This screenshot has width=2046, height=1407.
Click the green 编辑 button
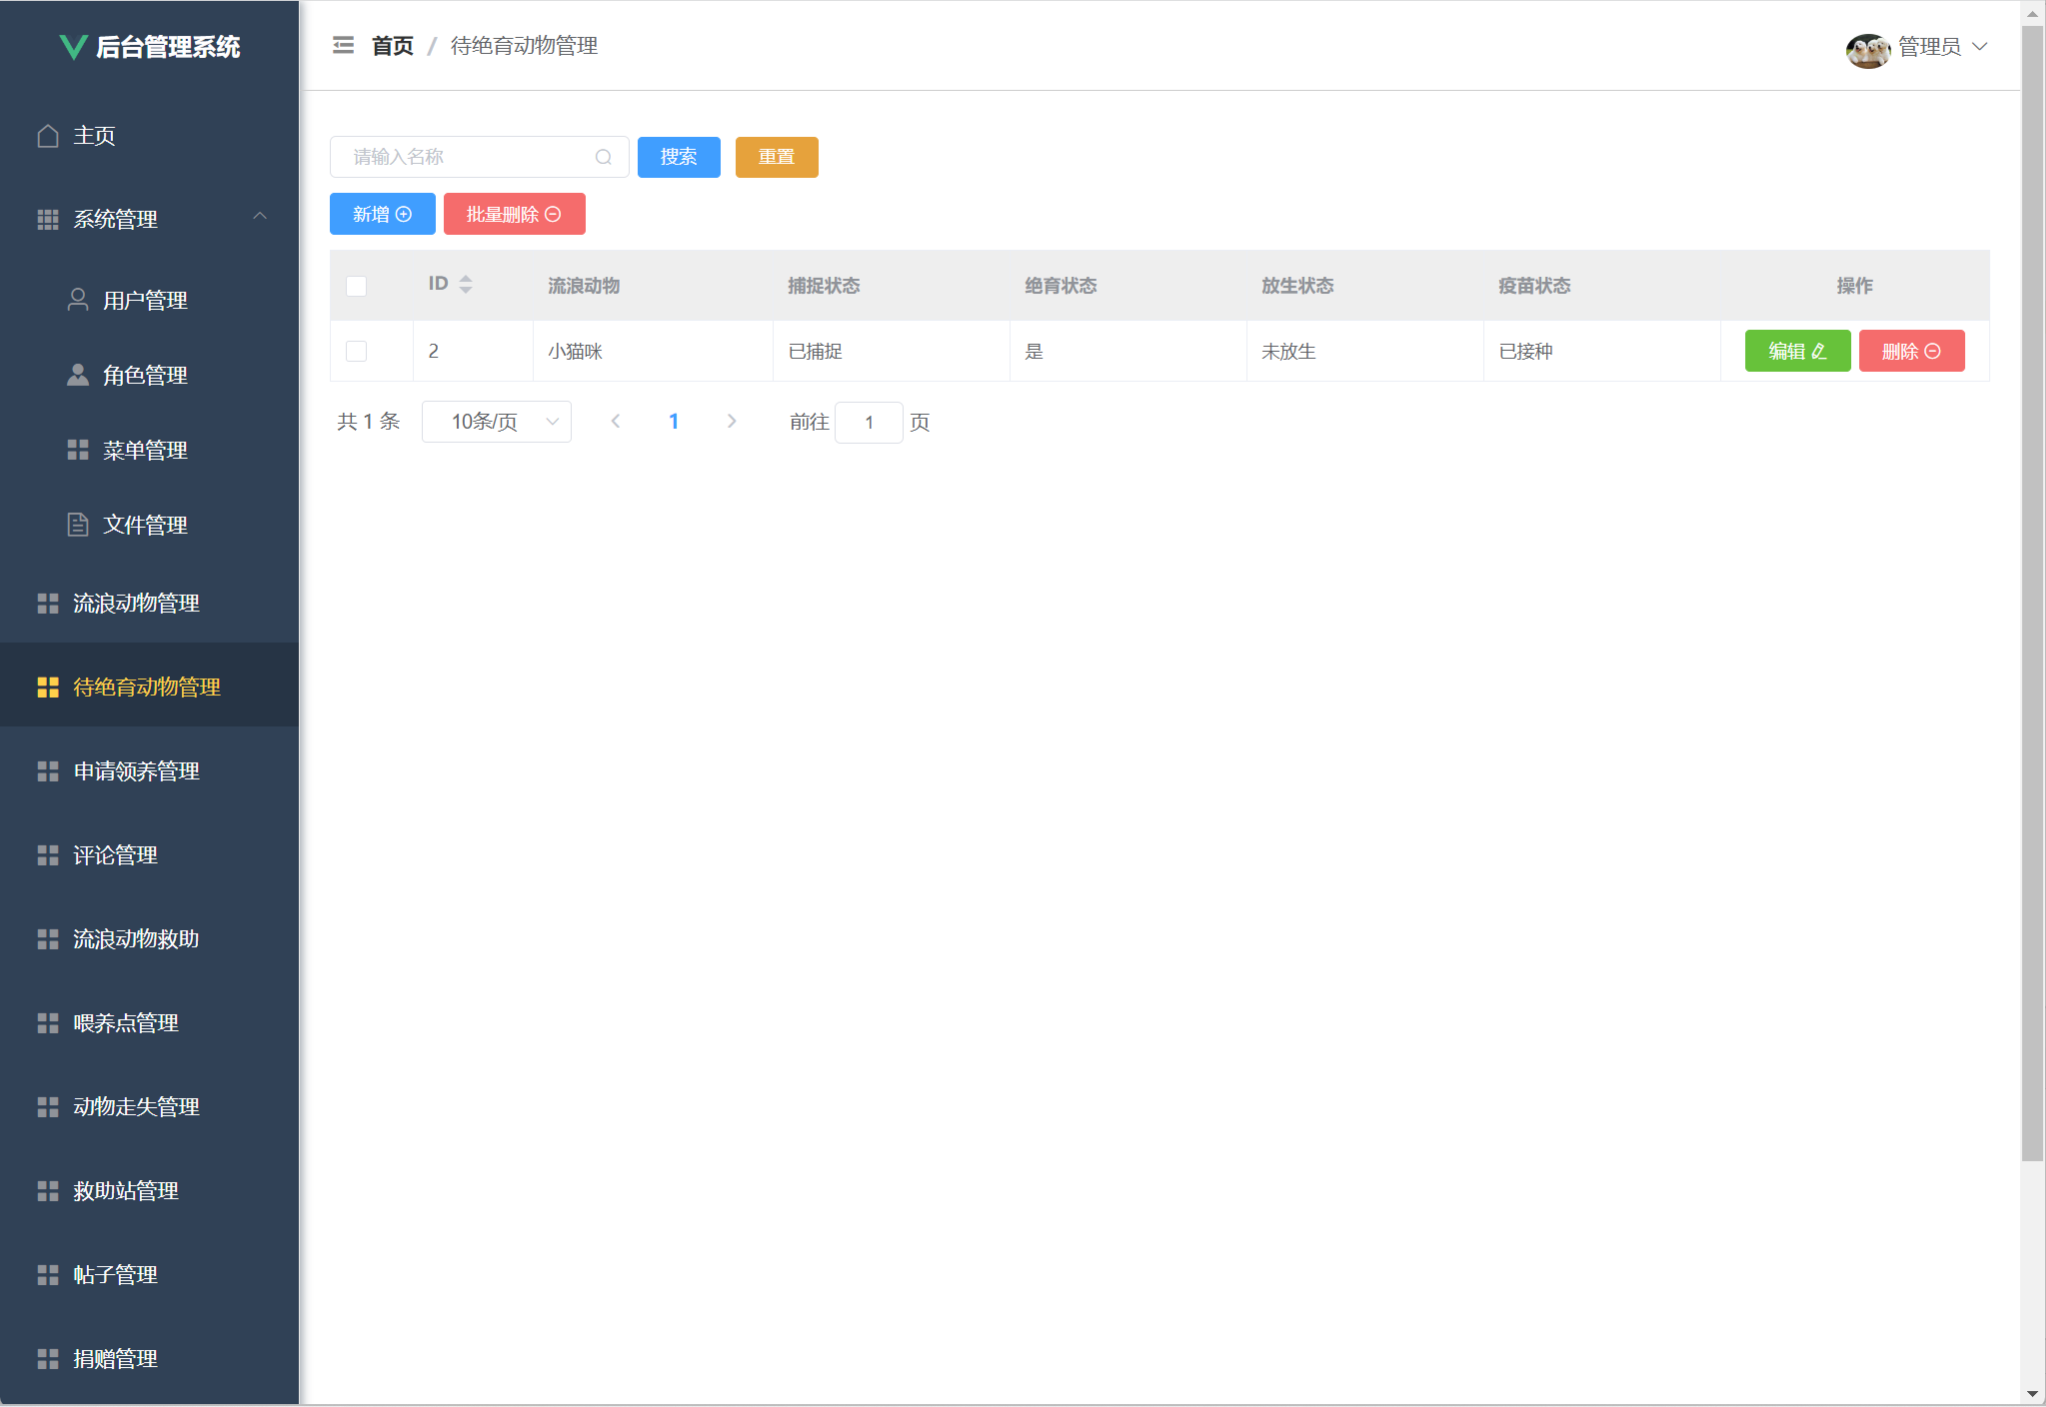coord(1797,351)
